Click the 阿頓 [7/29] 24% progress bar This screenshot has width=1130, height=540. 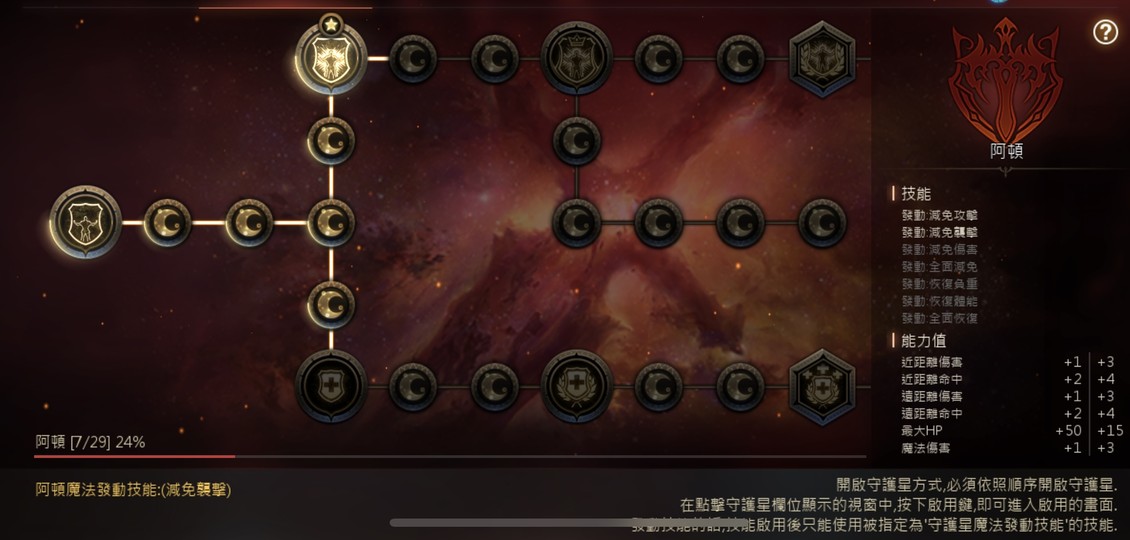(x=450, y=456)
